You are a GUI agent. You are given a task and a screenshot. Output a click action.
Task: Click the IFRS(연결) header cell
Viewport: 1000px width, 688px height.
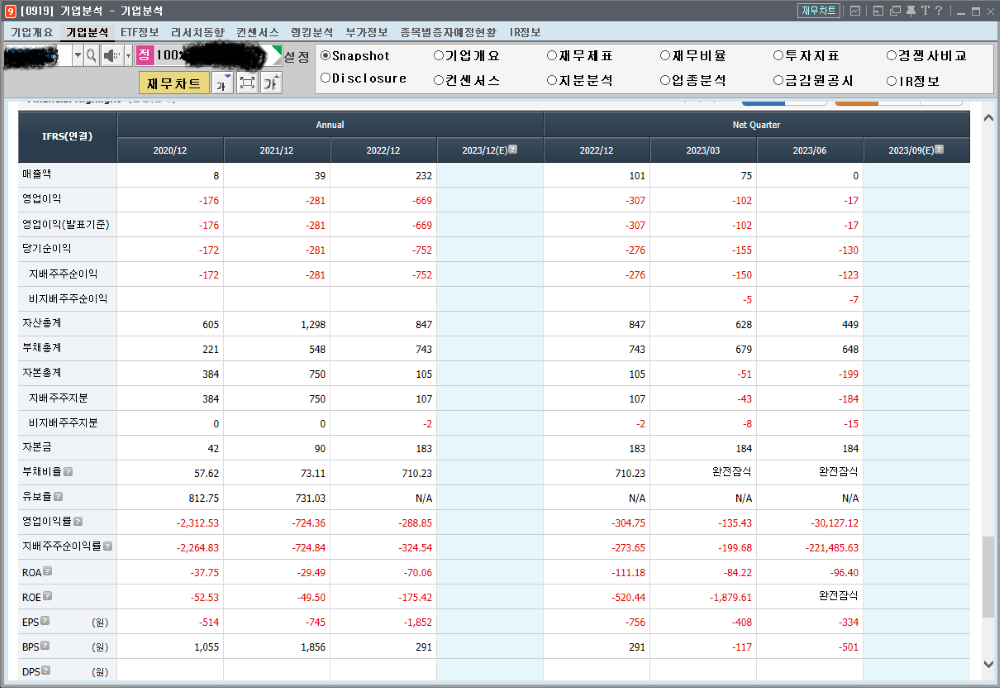coord(68,136)
